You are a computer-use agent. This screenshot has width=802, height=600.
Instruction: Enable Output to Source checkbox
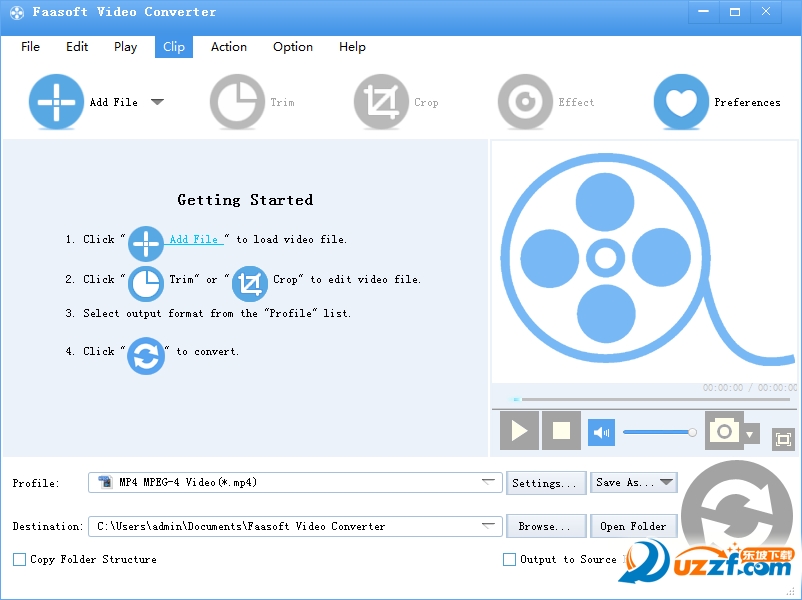(x=509, y=559)
